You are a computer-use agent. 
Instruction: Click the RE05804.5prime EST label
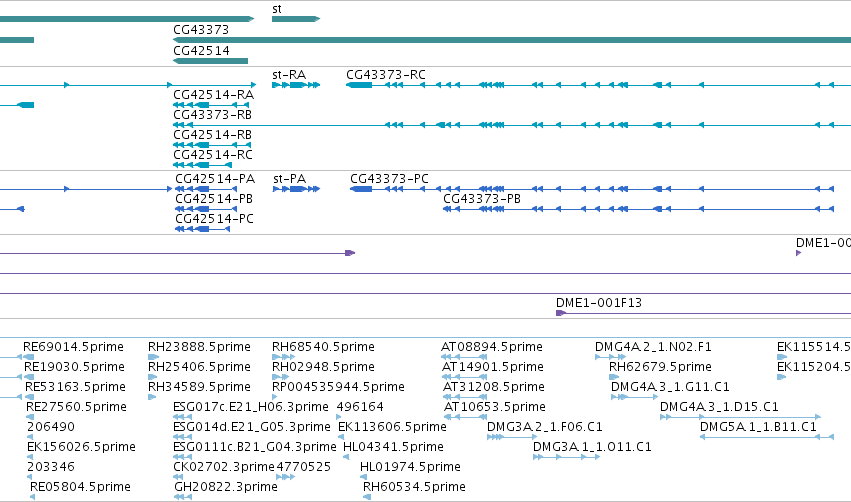[80, 487]
